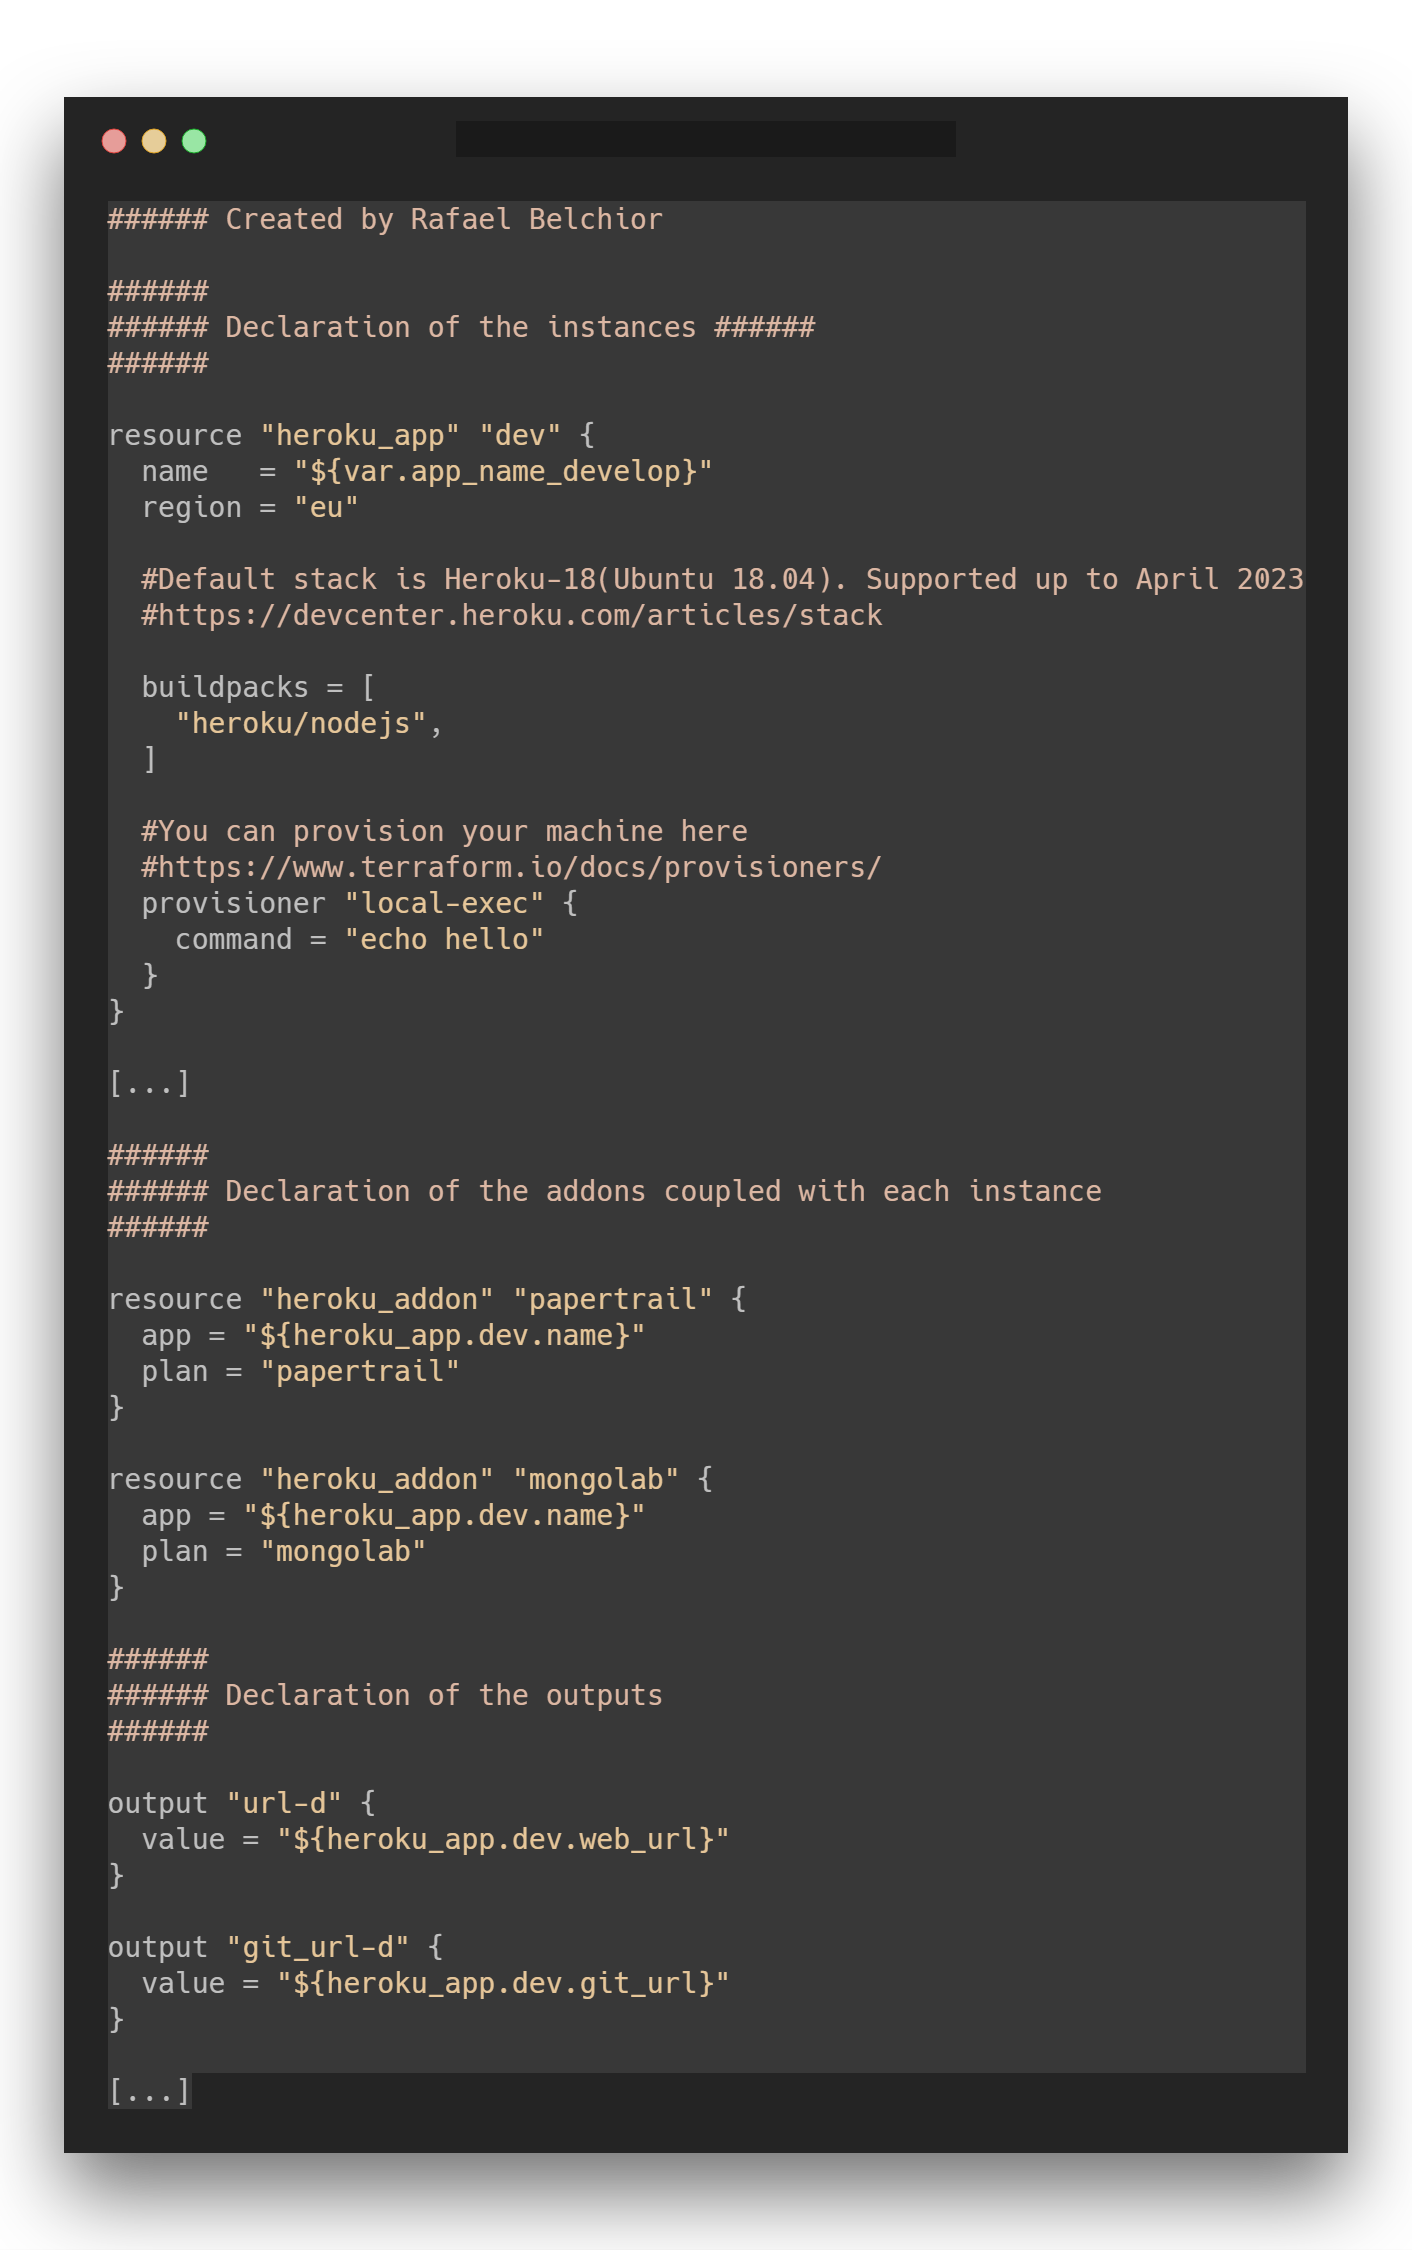Click the "papertrail" resource name in the heroku_addon declaration

[x=612, y=1300]
